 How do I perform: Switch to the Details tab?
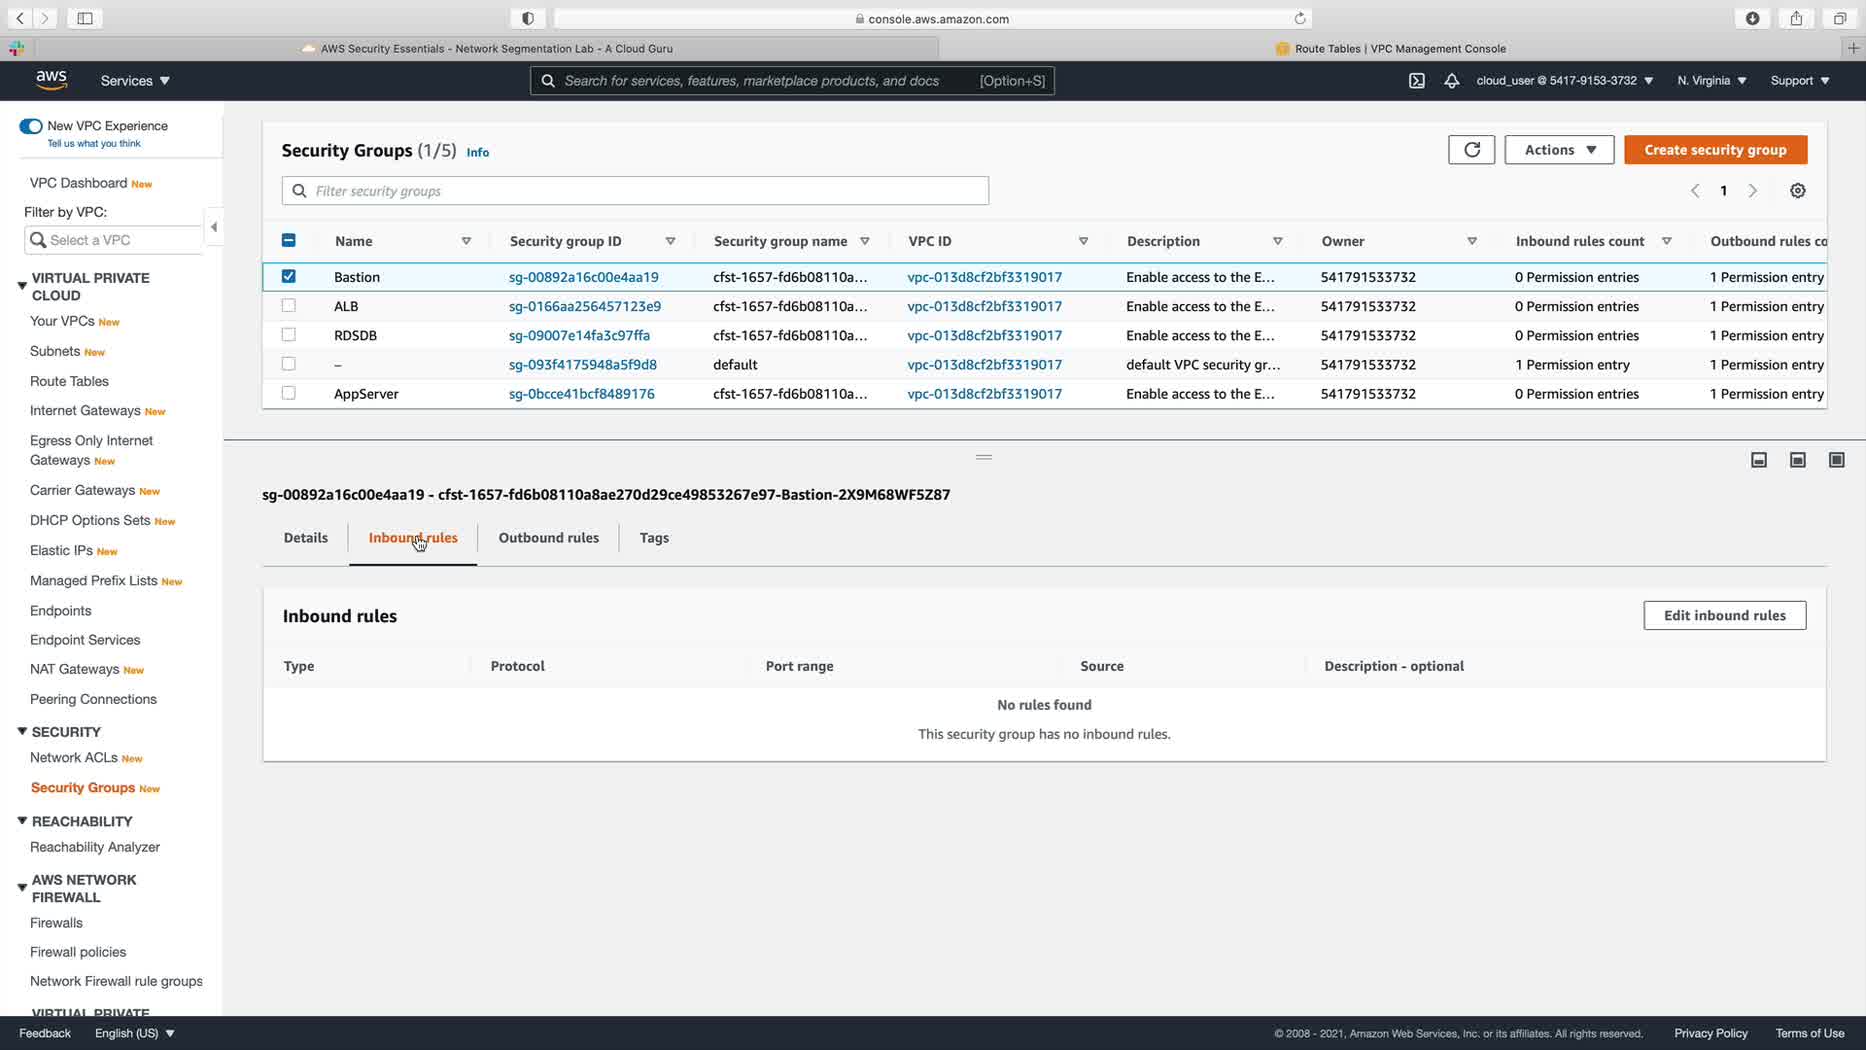pos(305,538)
